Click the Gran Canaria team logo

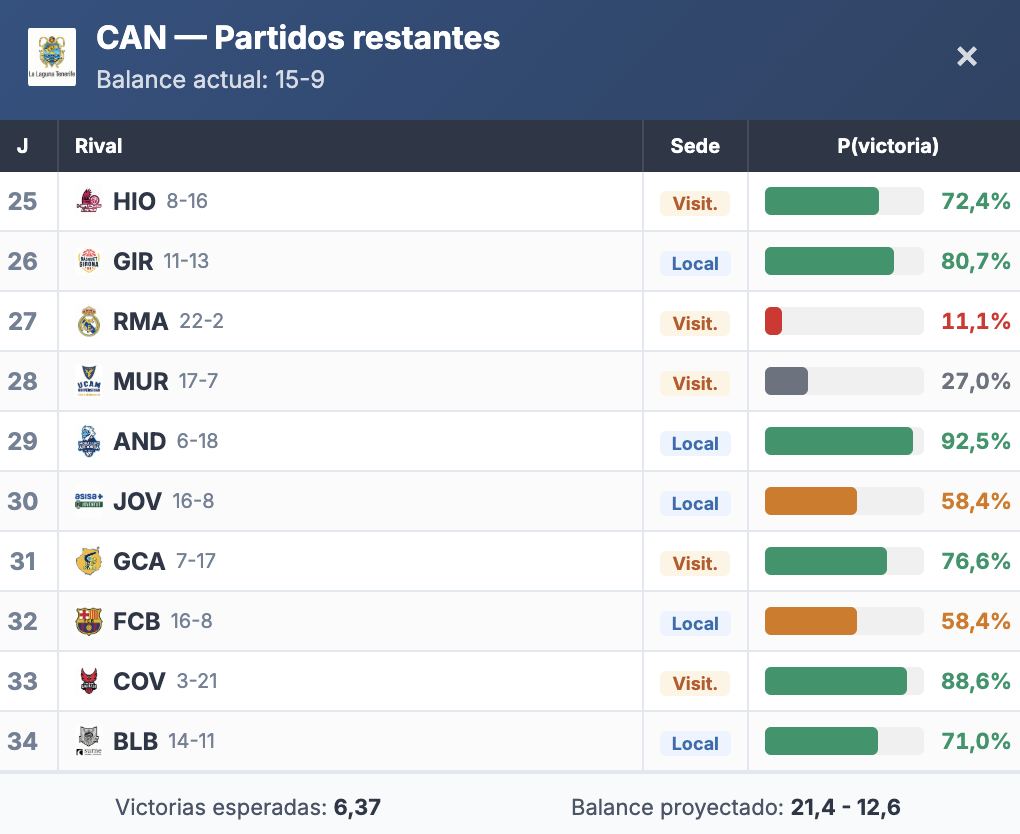tap(89, 561)
